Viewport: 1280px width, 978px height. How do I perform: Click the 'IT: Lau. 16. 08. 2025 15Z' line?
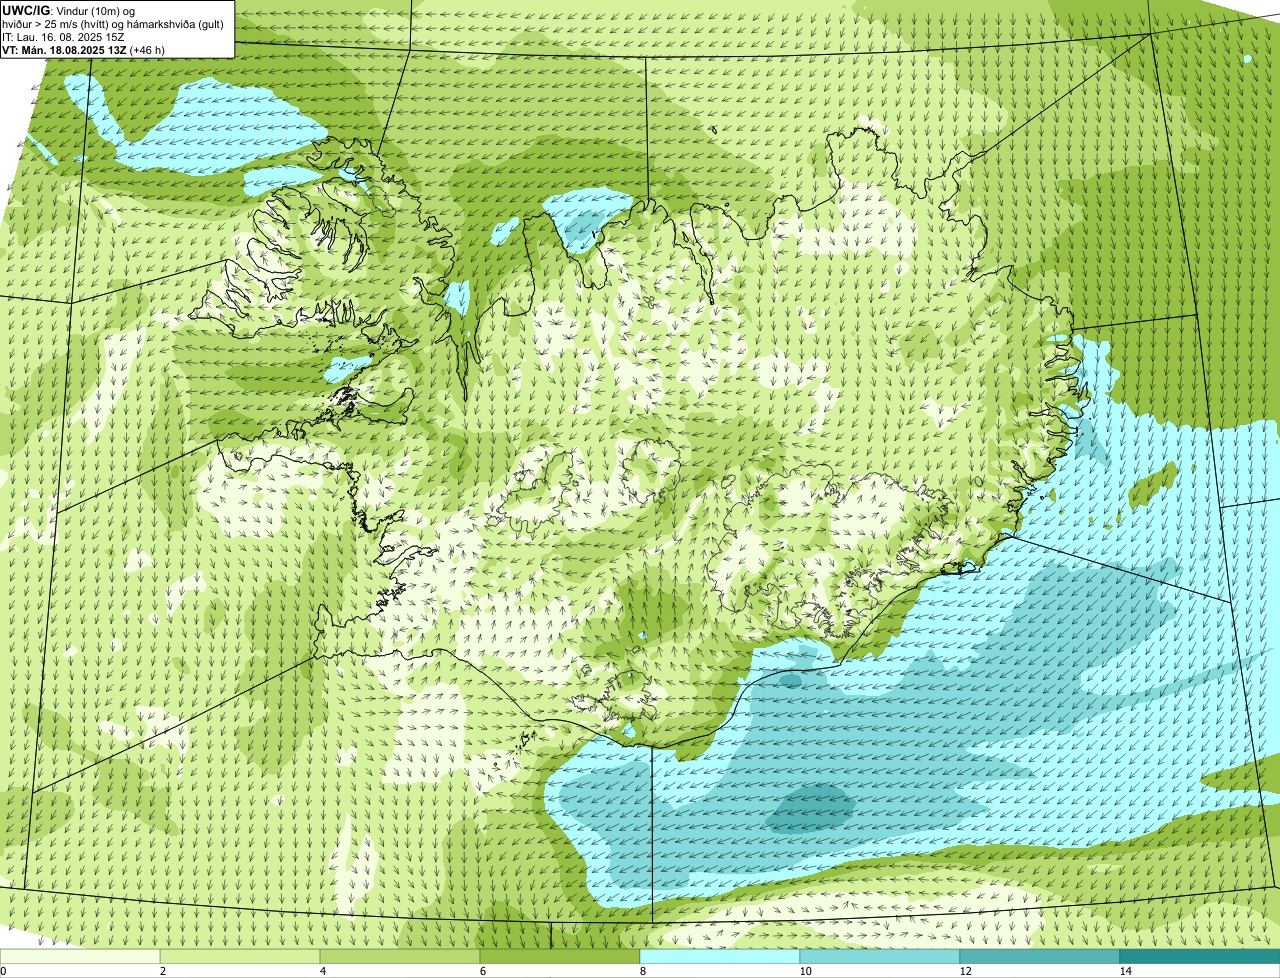[62, 36]
